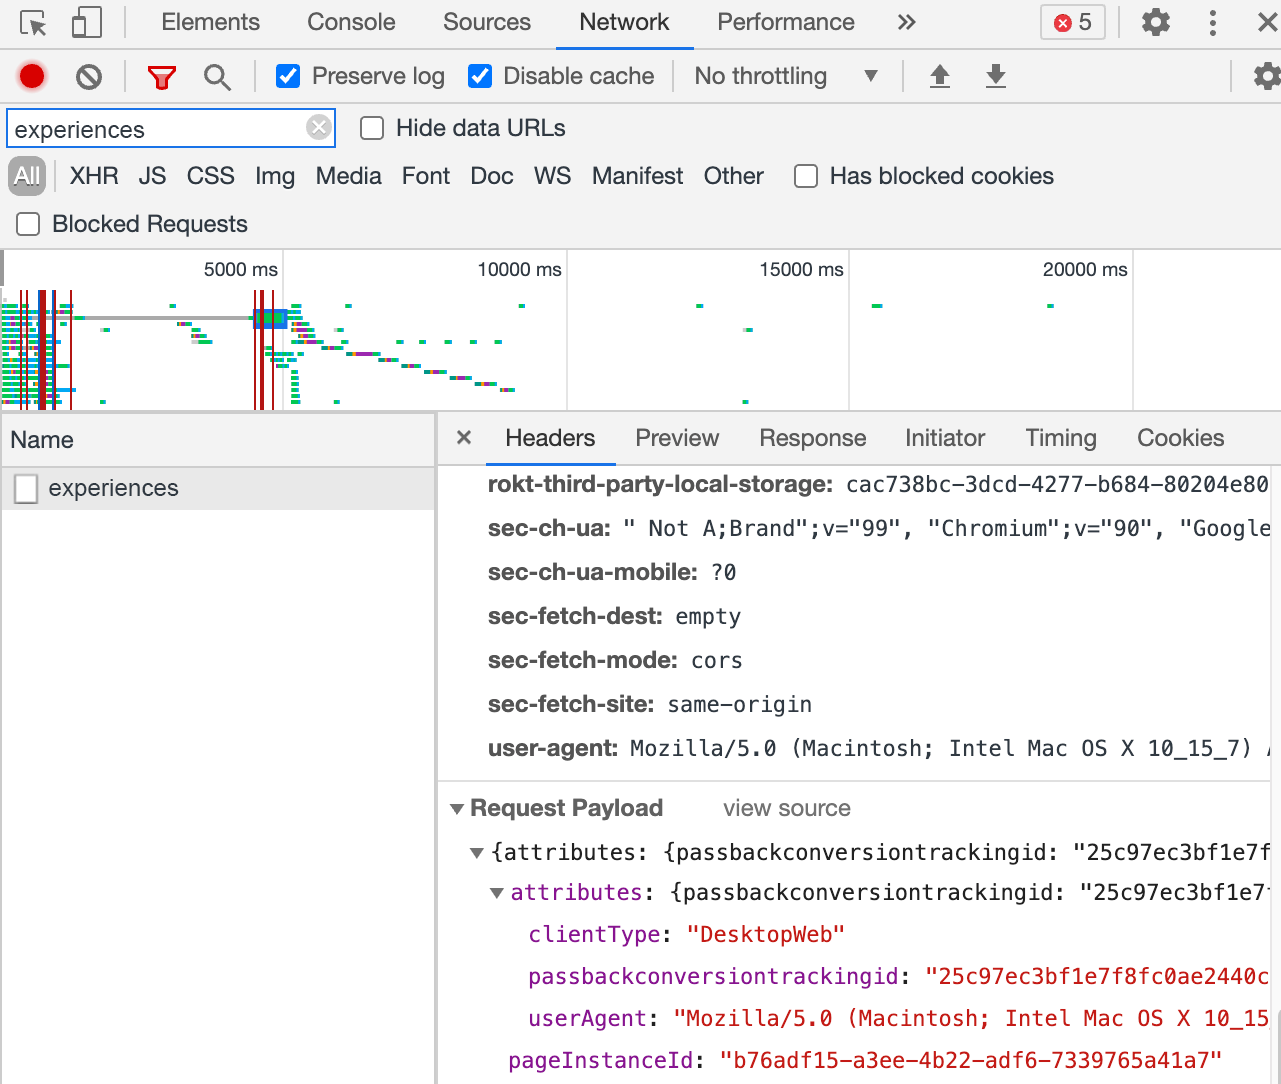The height and width of the screenshot is (1084, 1281).
Task: Open the No throttling dropdown
Action: point(786,76)
